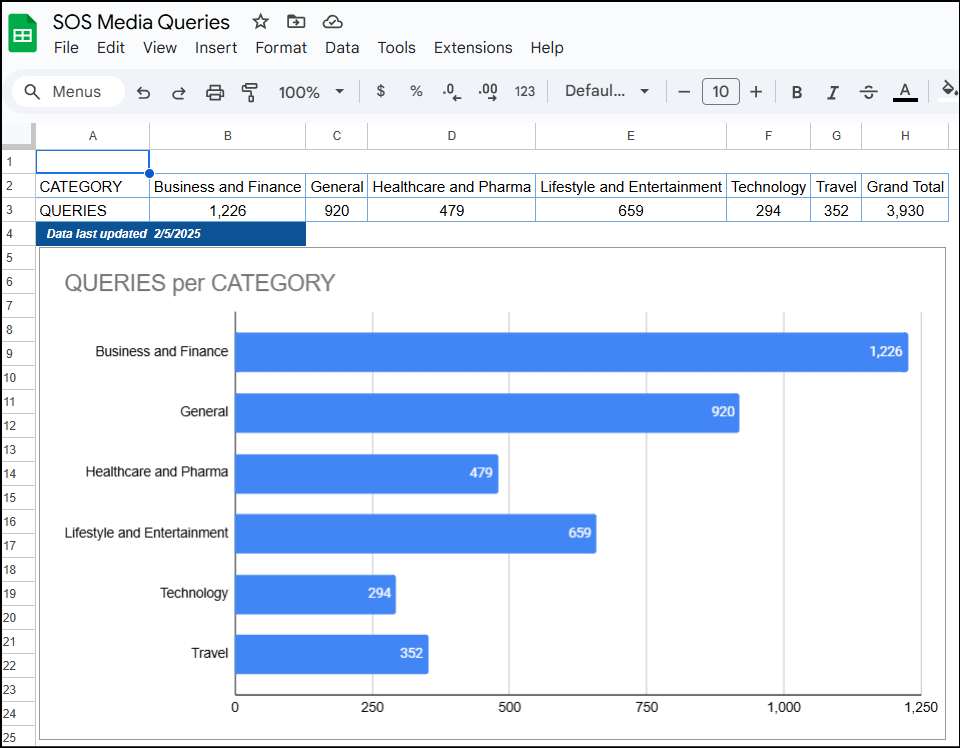960x748 pixels.
Task: Click the QUERIES cell in row 3
Action: pyautogui.click(x=92, y=210)
